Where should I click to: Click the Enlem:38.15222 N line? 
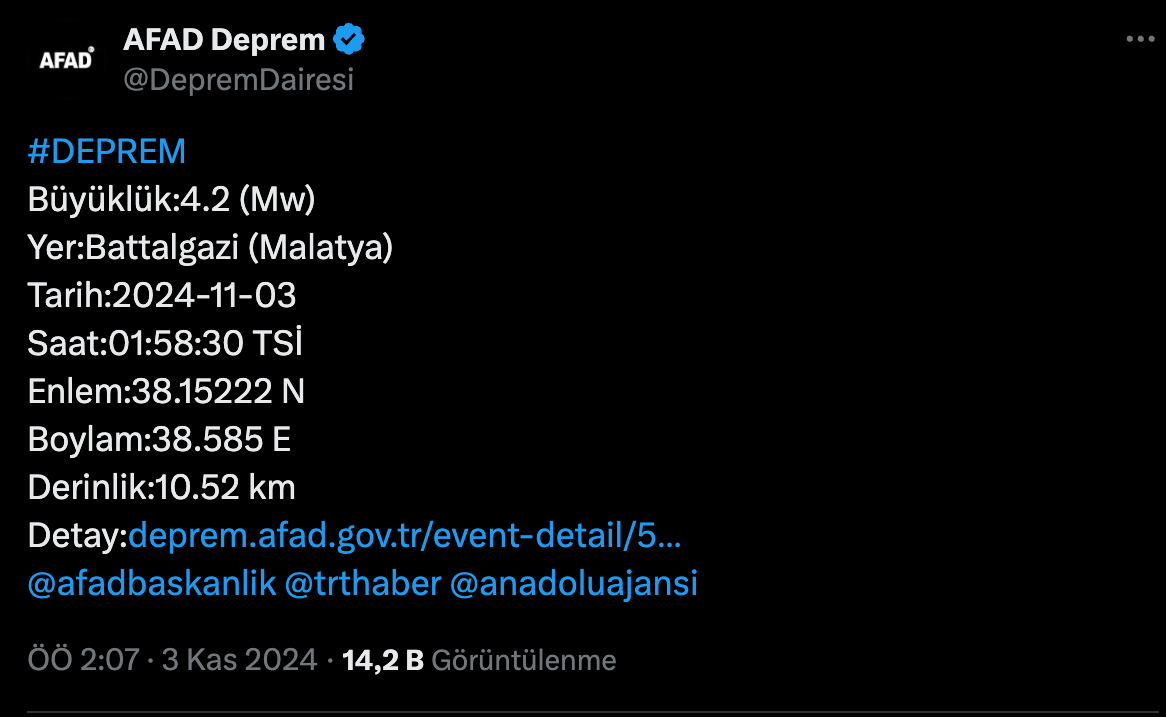pos(167,391)
